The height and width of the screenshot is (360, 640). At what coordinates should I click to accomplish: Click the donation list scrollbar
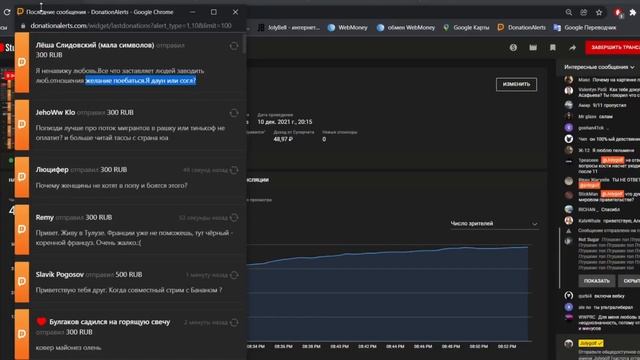point(244,44)
